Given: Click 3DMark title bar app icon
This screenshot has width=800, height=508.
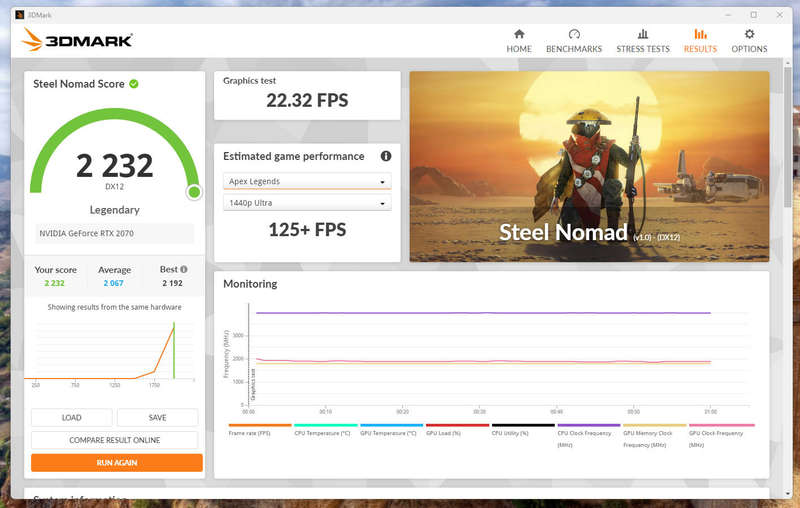Looking at the screenshot, I should (x=20, y=15).
